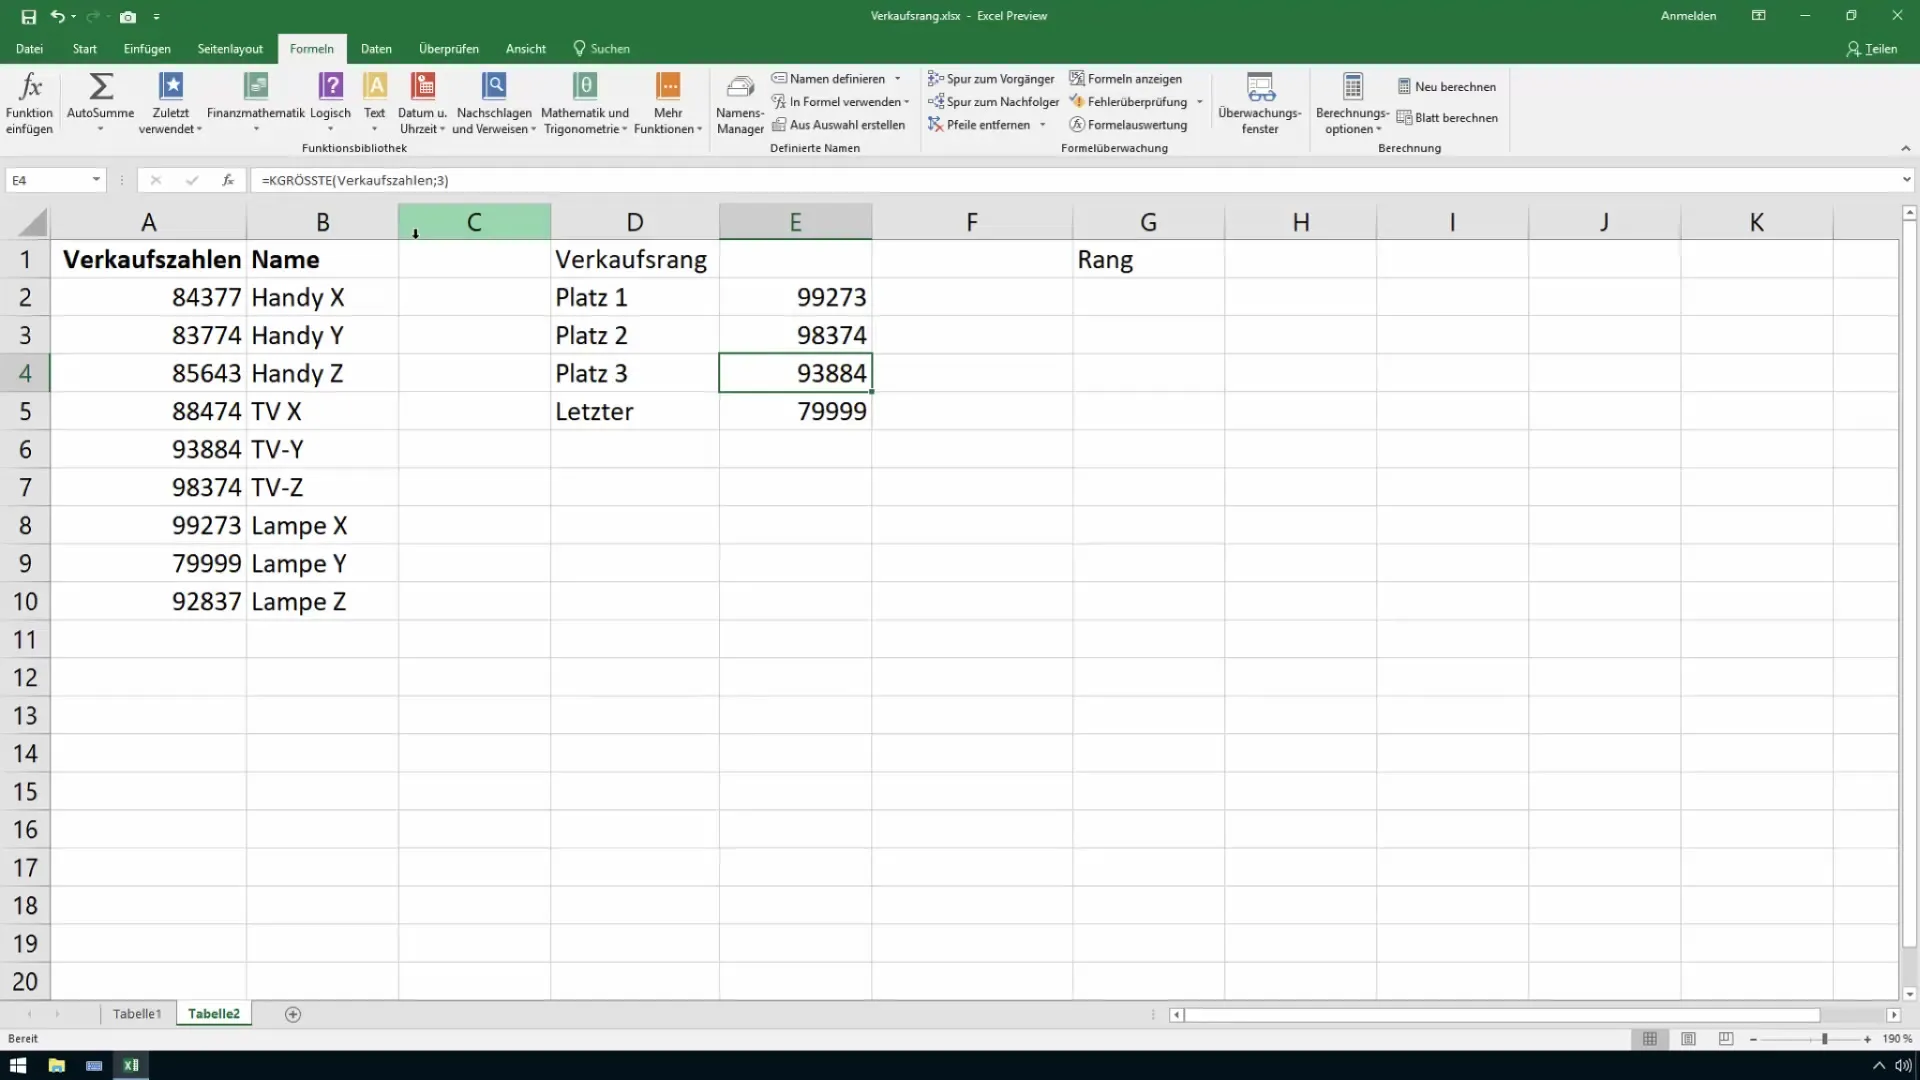This screenshot has width=1920, height=1080.
Task: Click Aus Auswahl erstellen button
Action: coord(841,124)
